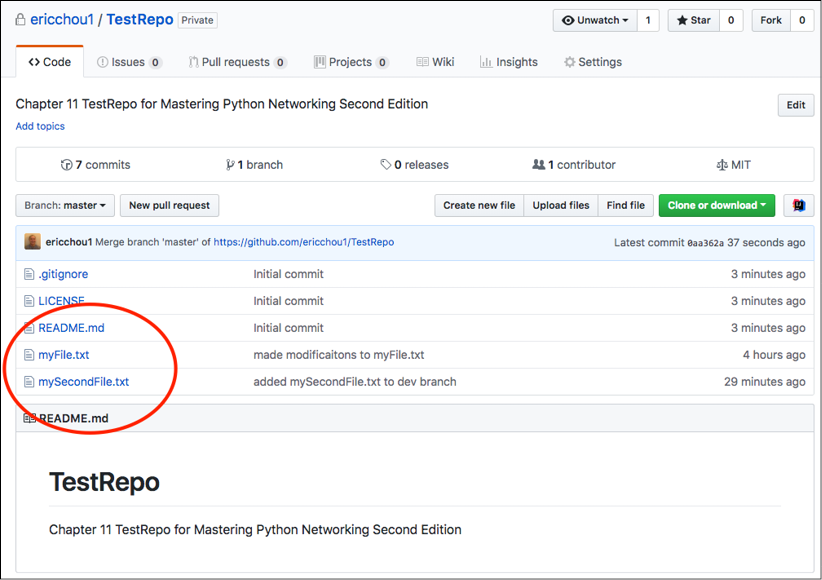The width and height of the screenshot is (822, 580).
Task: Click the Private repository badge
Action: click(198, 20)
